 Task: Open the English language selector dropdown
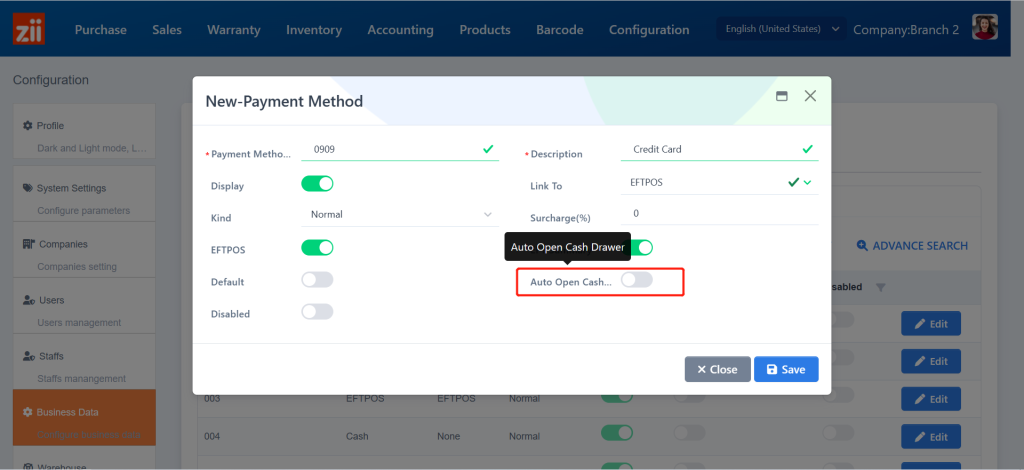coord(782,29)
